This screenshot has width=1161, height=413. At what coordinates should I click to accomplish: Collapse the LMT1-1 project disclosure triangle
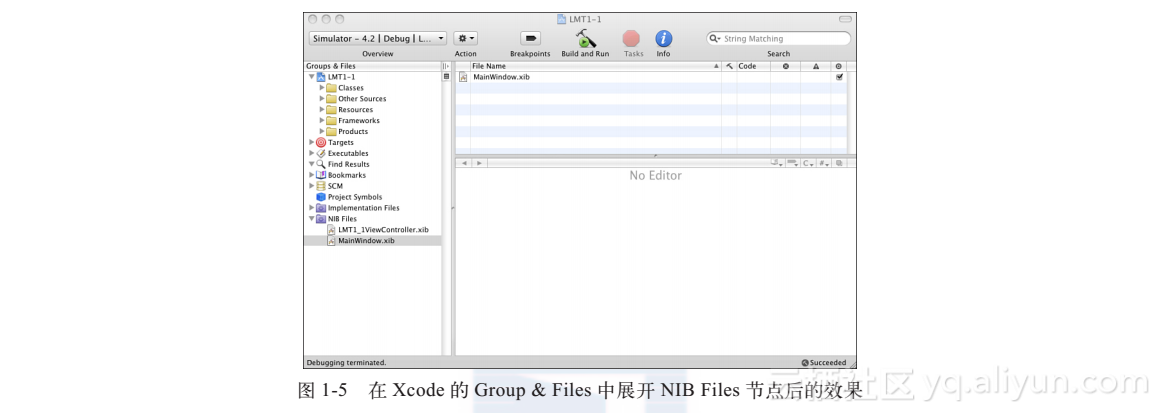[312, 77]
